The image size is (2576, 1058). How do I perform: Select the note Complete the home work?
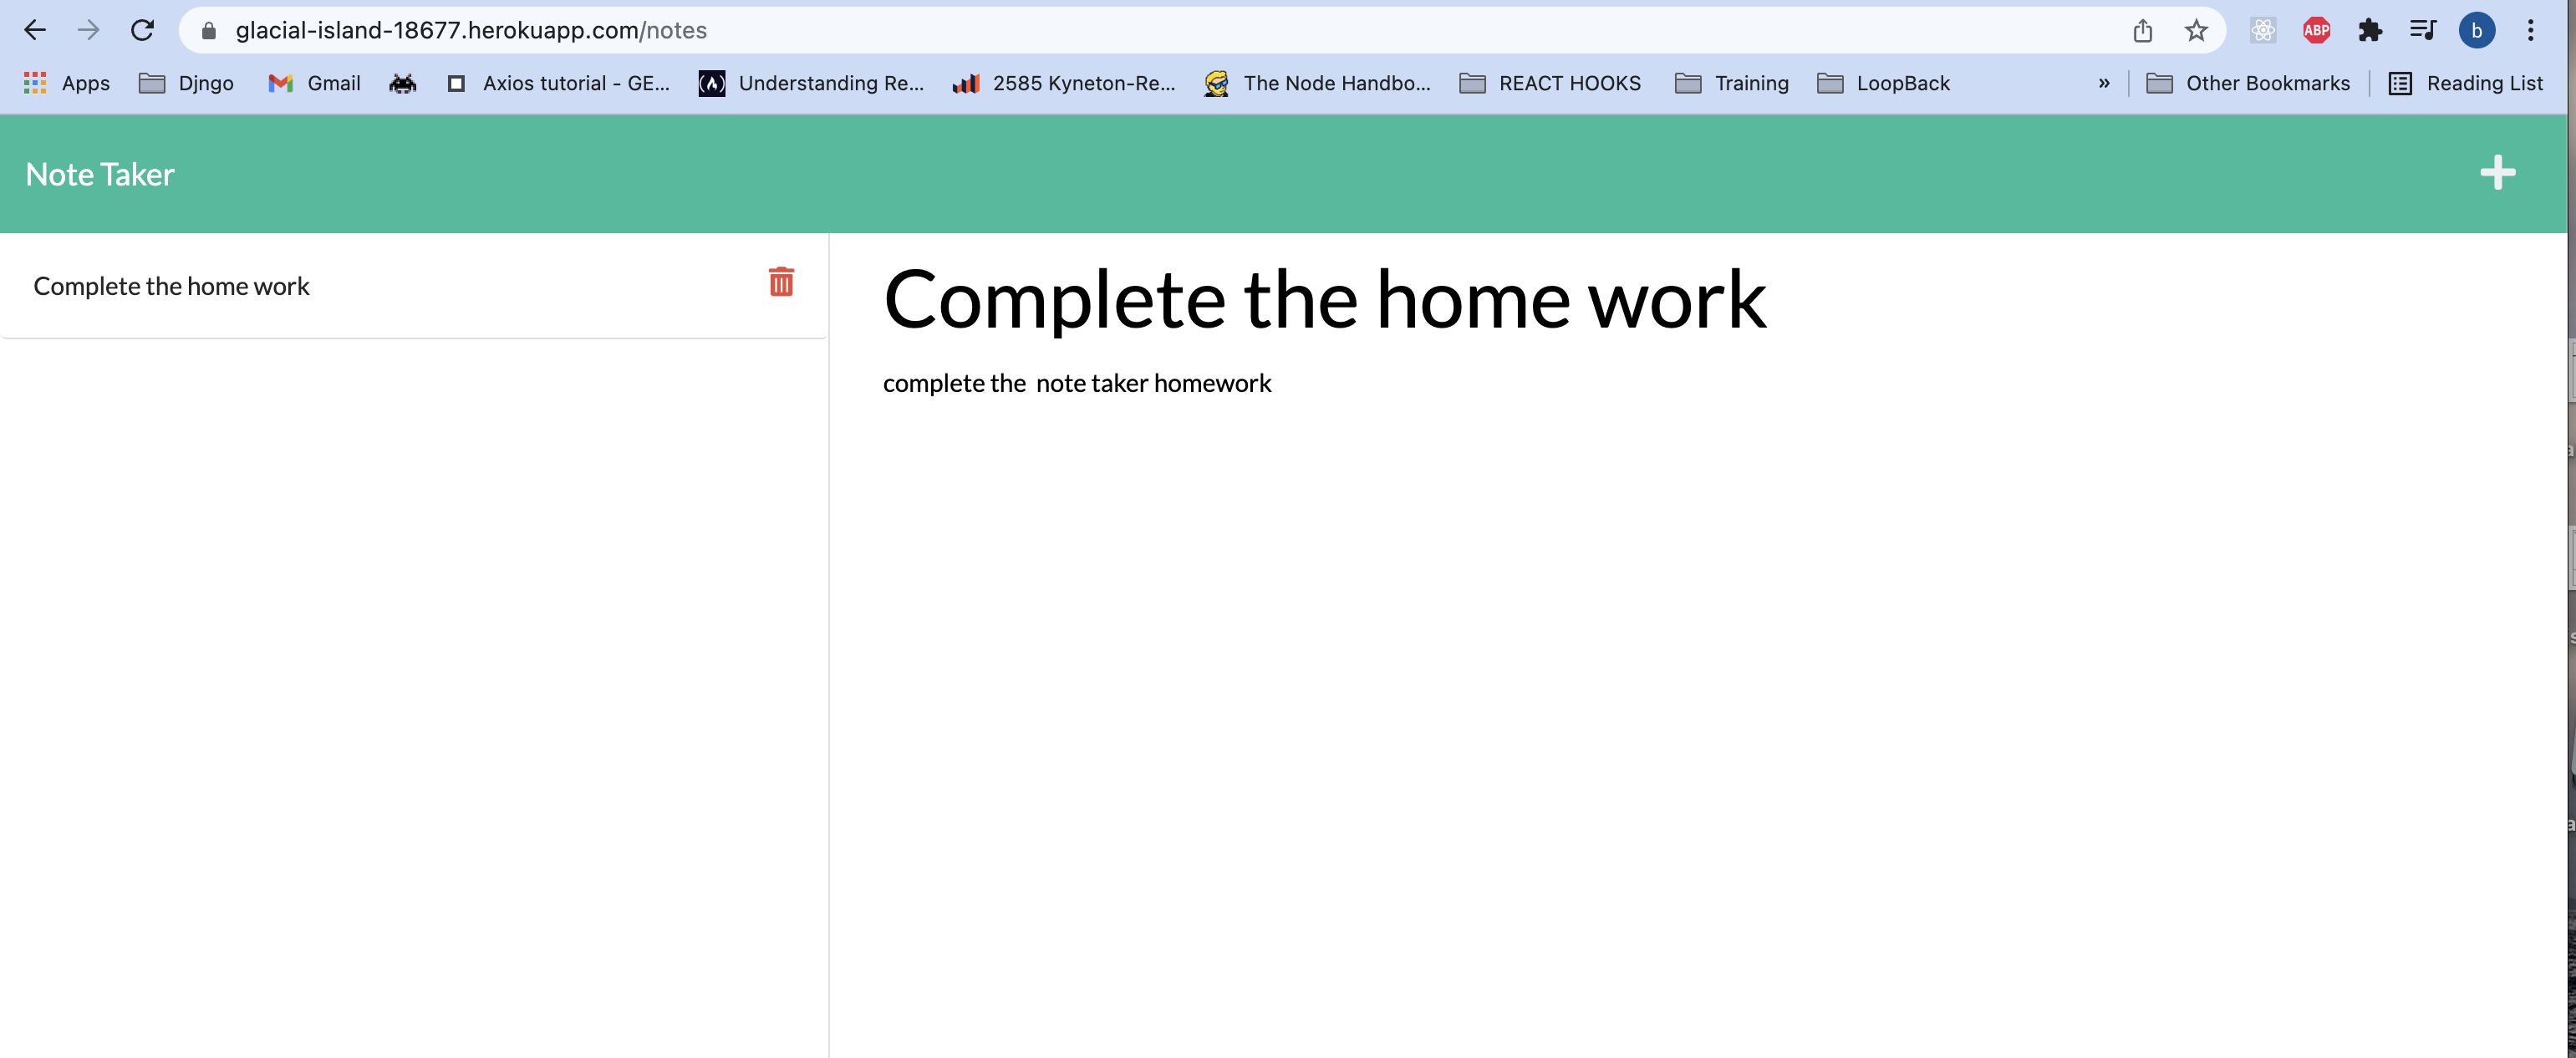(x=171, y=286)
